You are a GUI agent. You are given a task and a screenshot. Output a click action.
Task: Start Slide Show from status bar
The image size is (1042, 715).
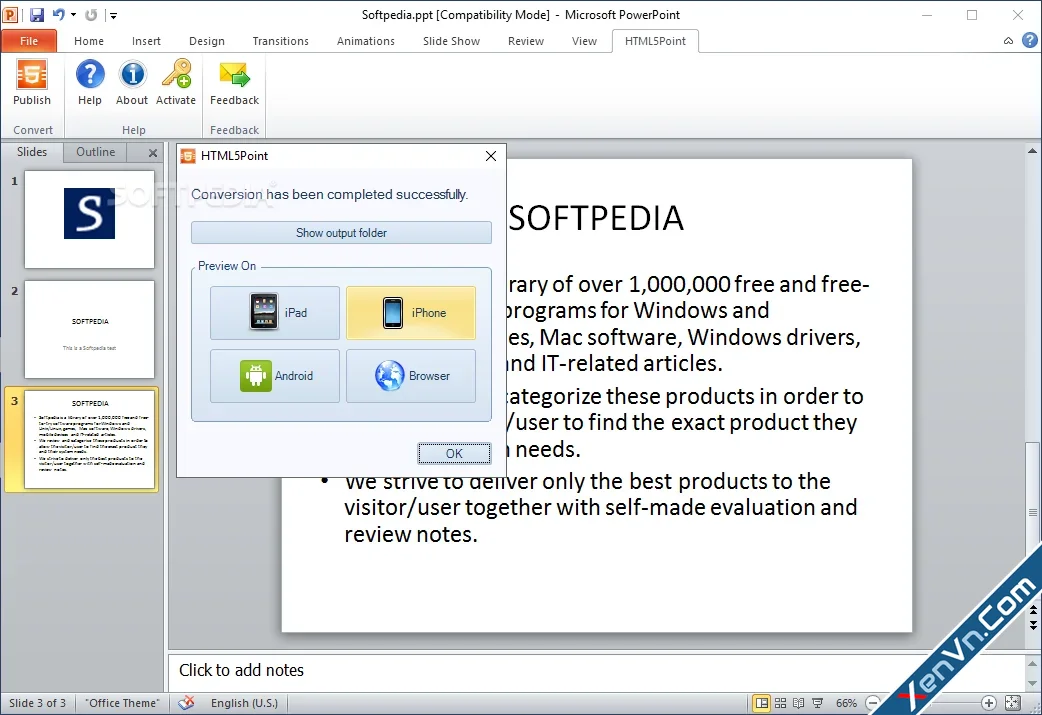pos(817,702)
